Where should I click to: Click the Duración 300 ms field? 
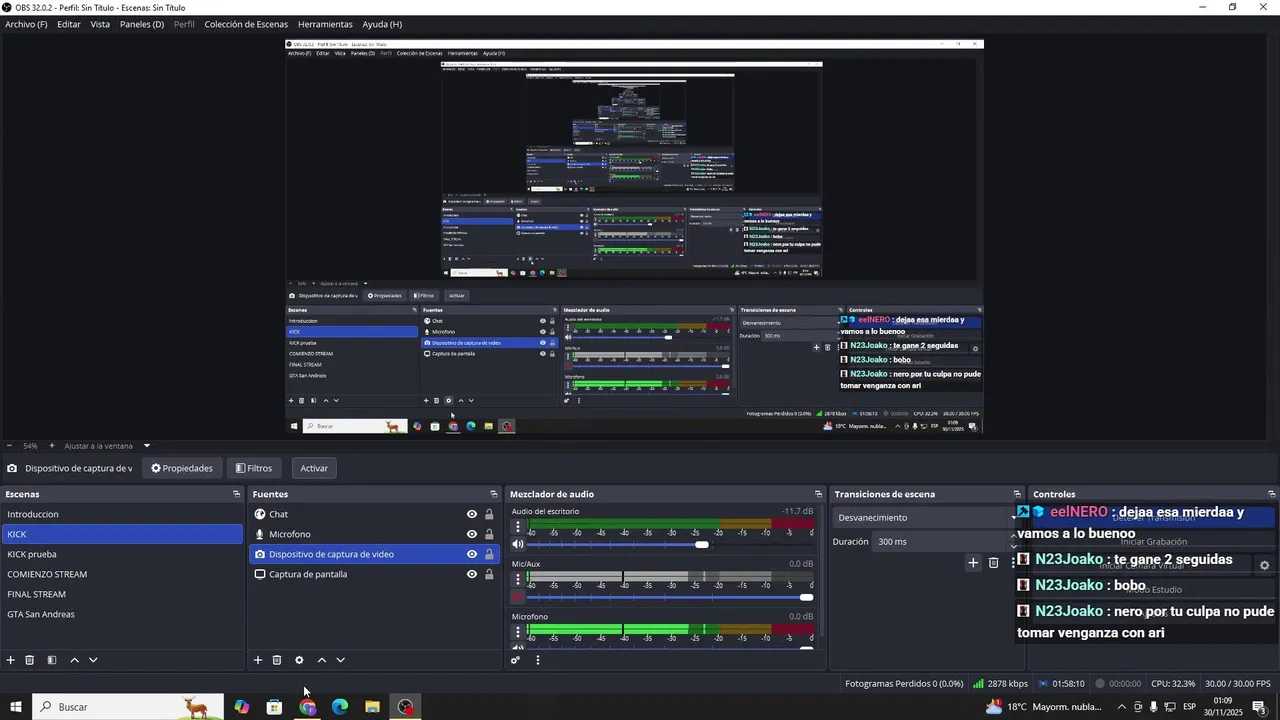click(943, 541)
